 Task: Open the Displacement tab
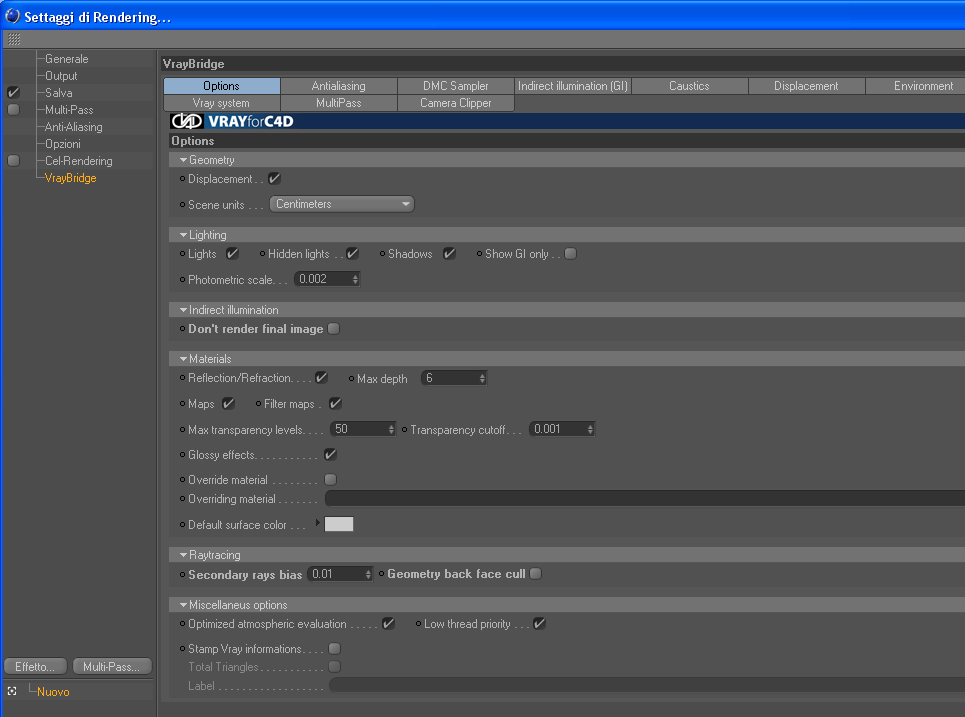[806, 86]
